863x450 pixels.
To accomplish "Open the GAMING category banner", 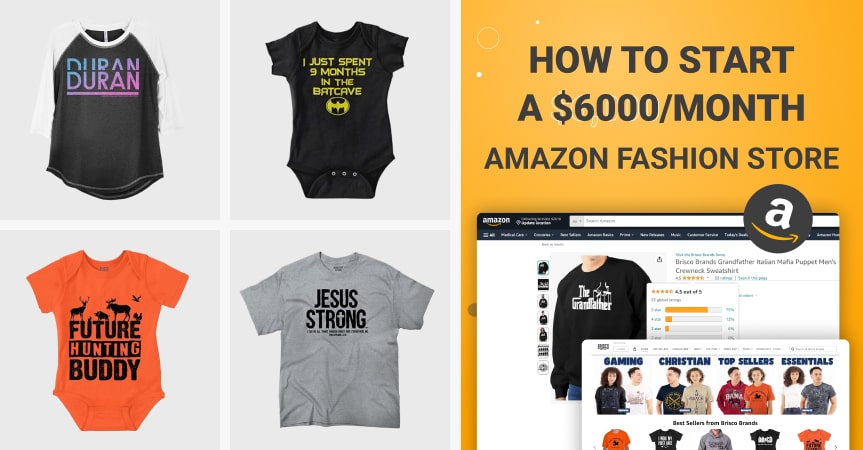I will coord(622,385).
